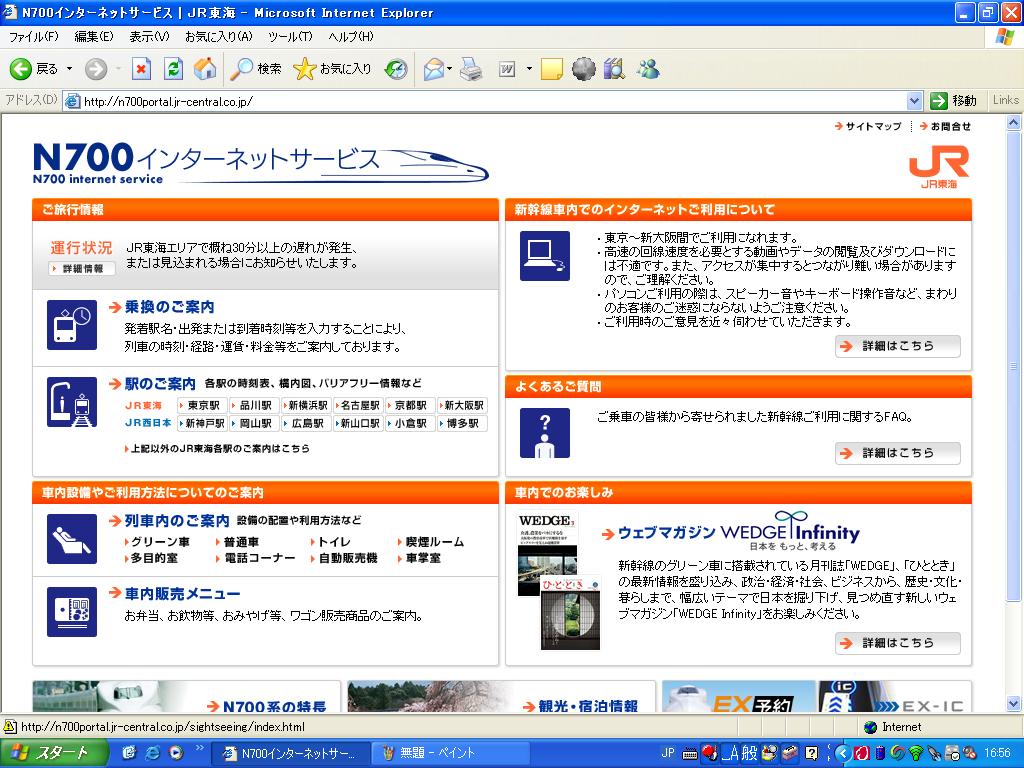Open the Mail button dropdown arrow
This screenshot has height=768, width=1024.
(x=449, y=69)
